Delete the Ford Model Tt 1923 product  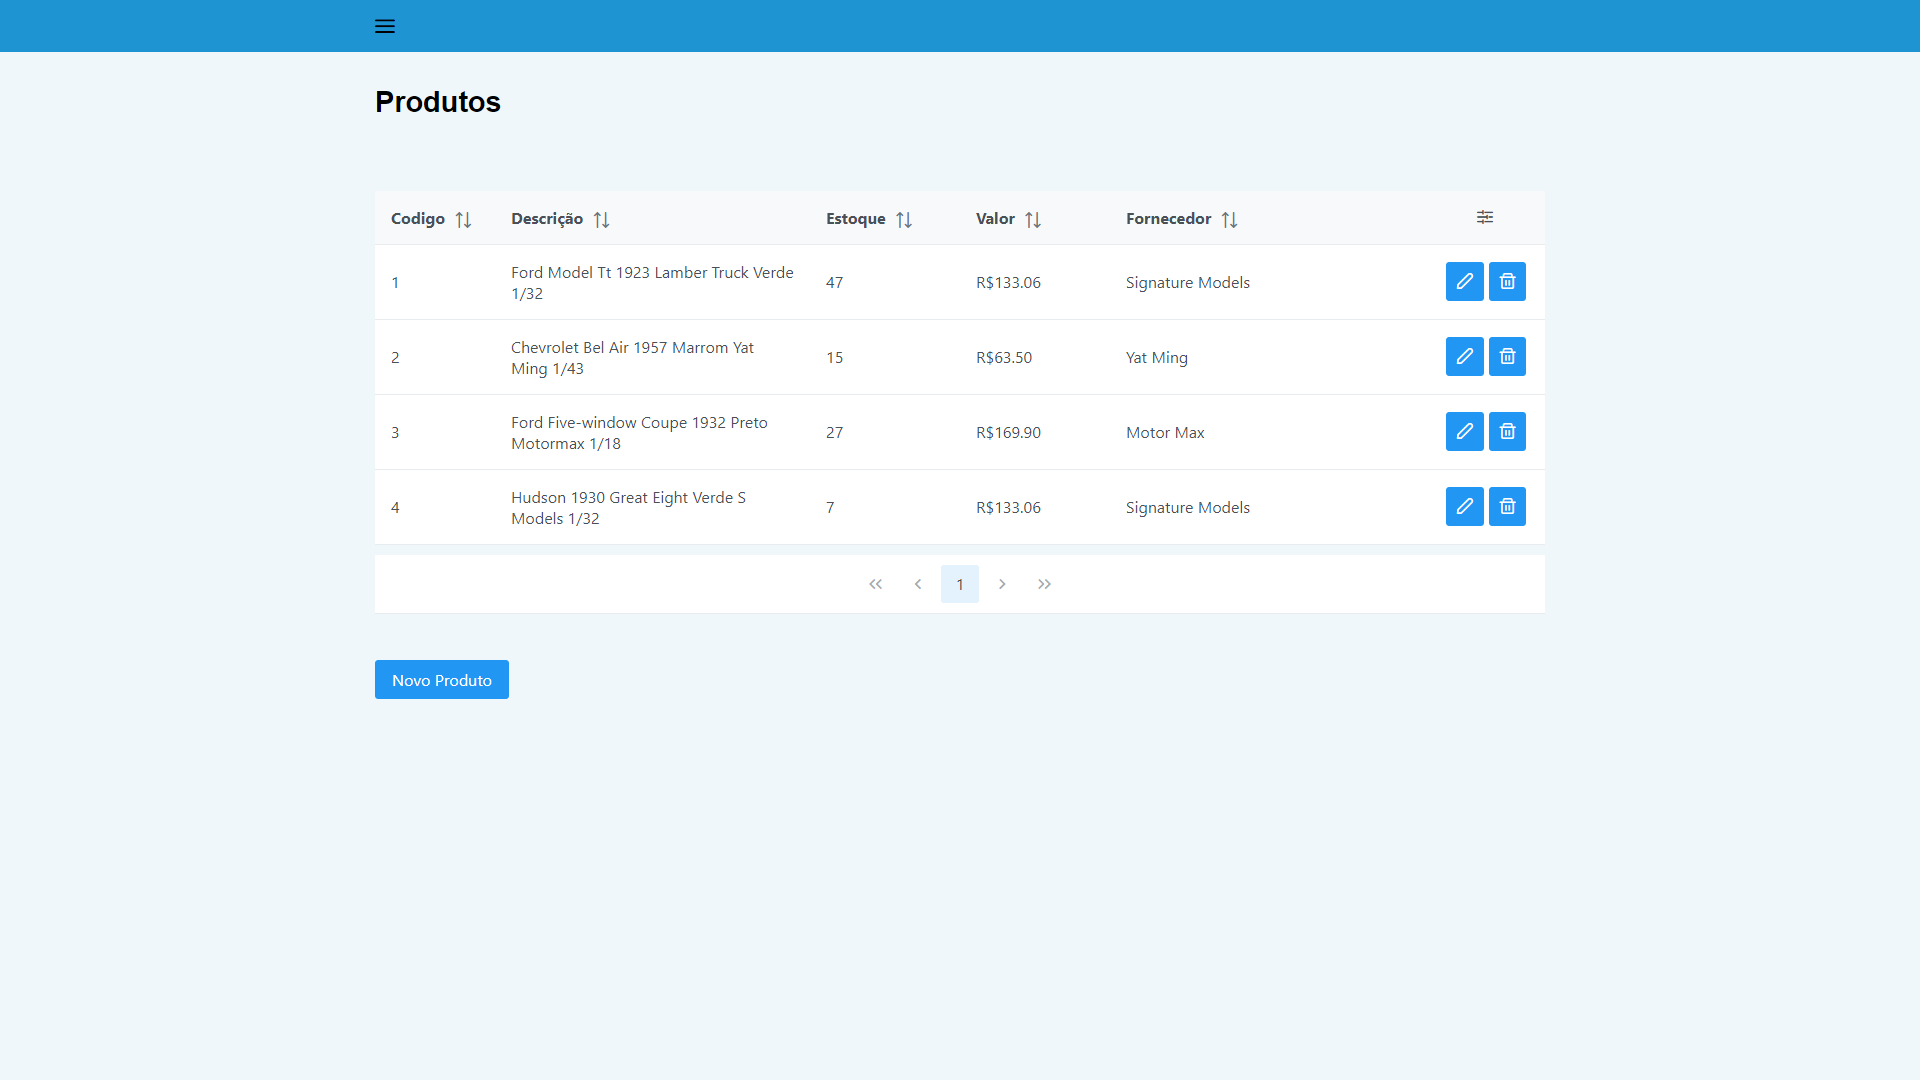tap(1507, 282)
